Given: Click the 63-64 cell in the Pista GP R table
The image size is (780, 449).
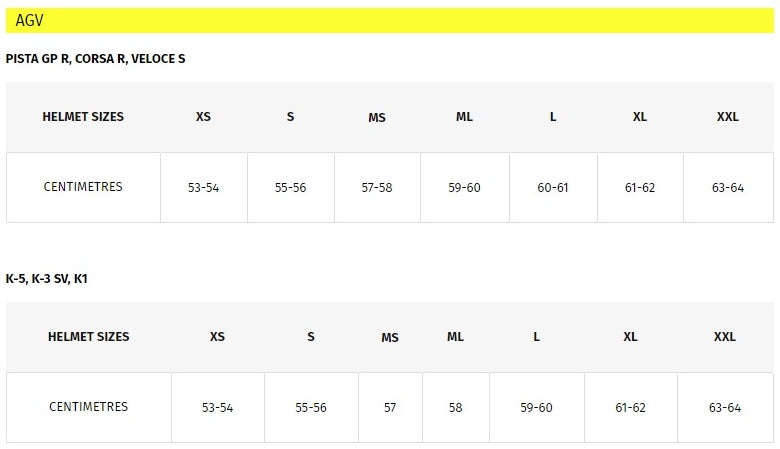Looking at the screenshot, I should [728, 188].
